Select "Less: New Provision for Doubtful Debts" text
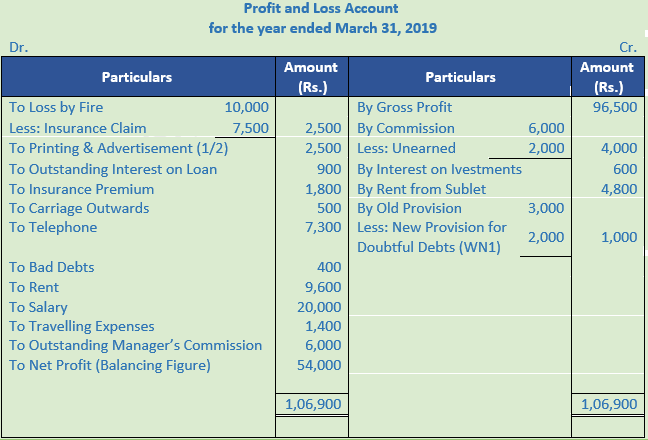The height and width of the screenshot is (440, 648). pos(432,236)
